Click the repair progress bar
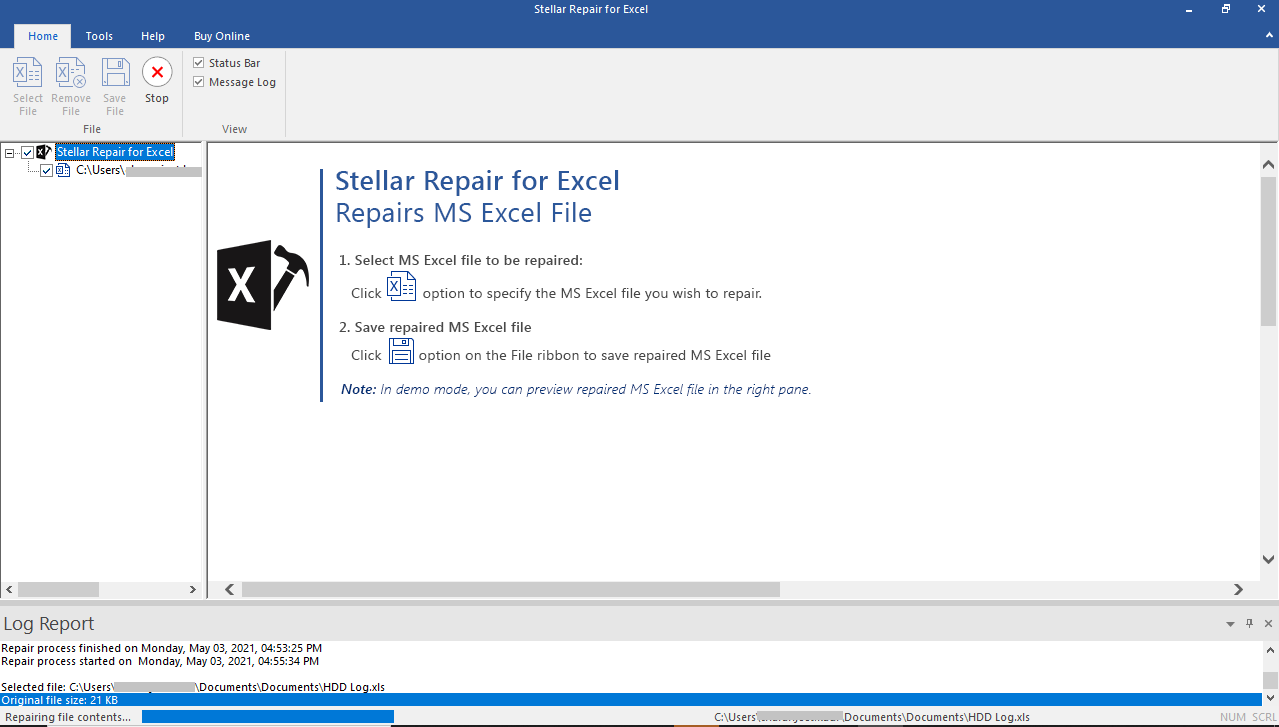This screenshot has width=1279, height=727. [x=268, y=717]
